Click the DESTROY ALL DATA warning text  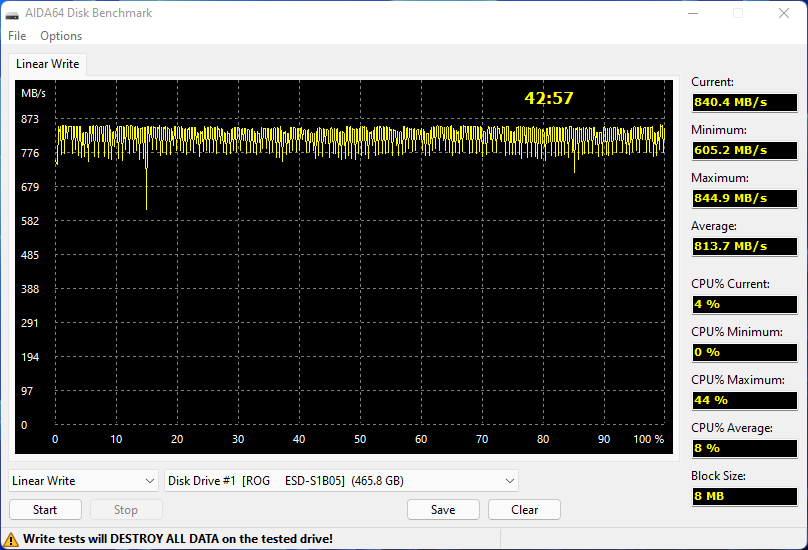click(x=178, y=539)
